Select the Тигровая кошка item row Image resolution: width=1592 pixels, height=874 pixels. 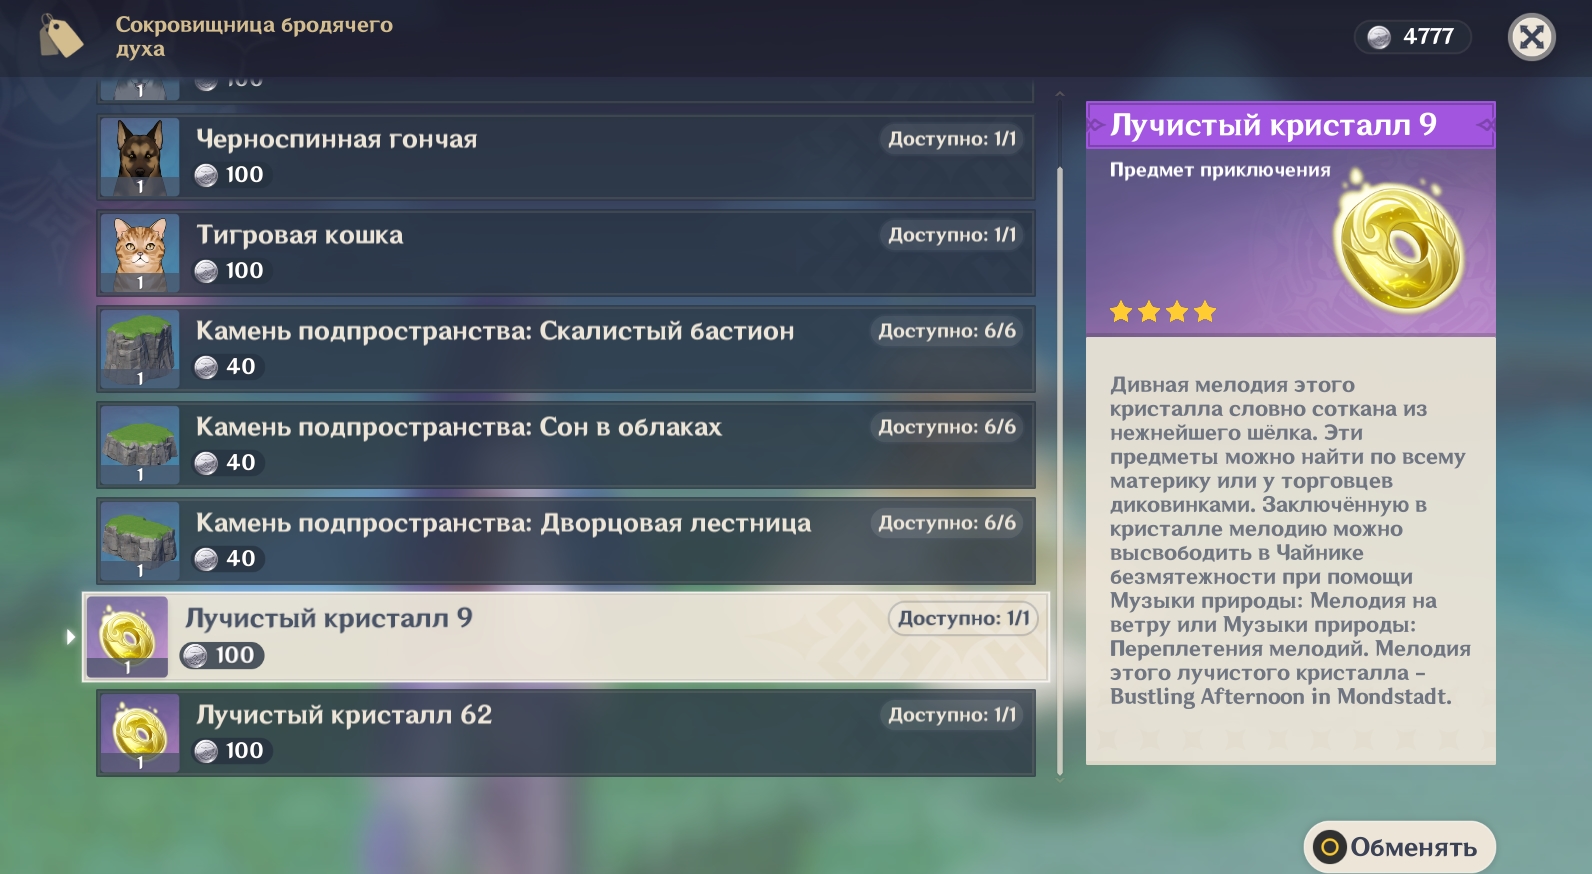coord(566,252)
